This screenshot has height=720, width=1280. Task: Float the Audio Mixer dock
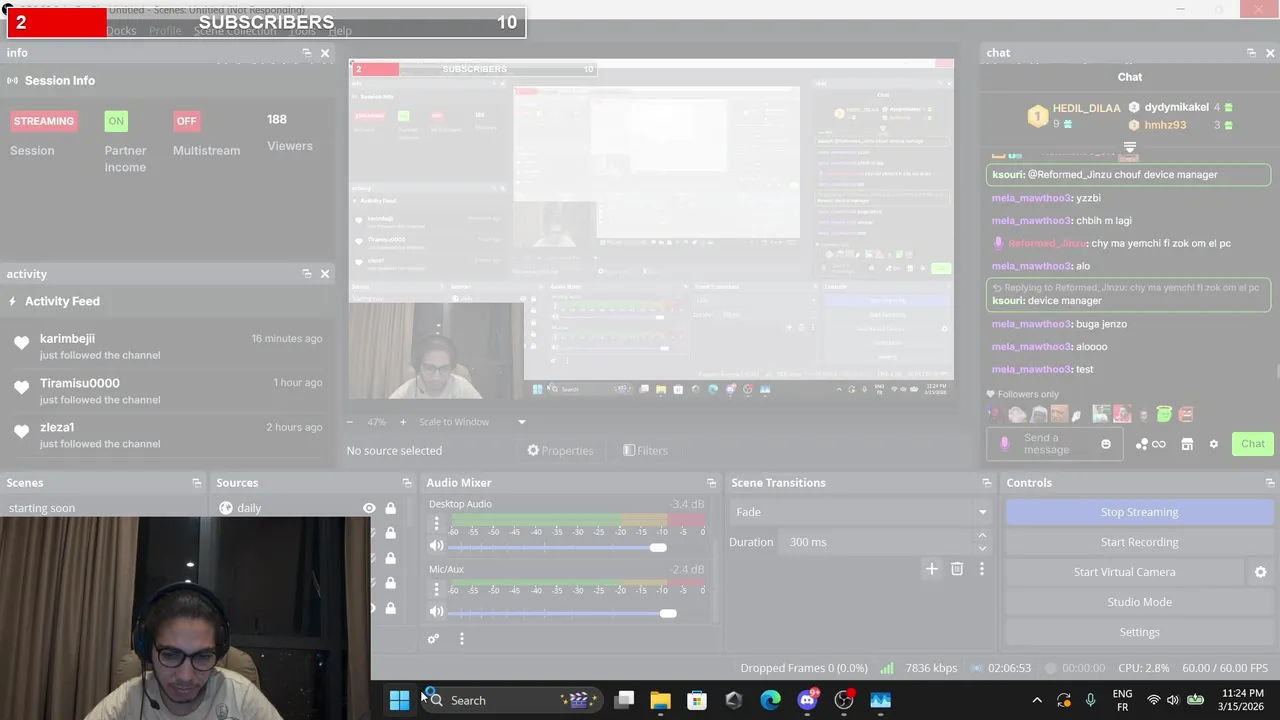tap(711, 483)
